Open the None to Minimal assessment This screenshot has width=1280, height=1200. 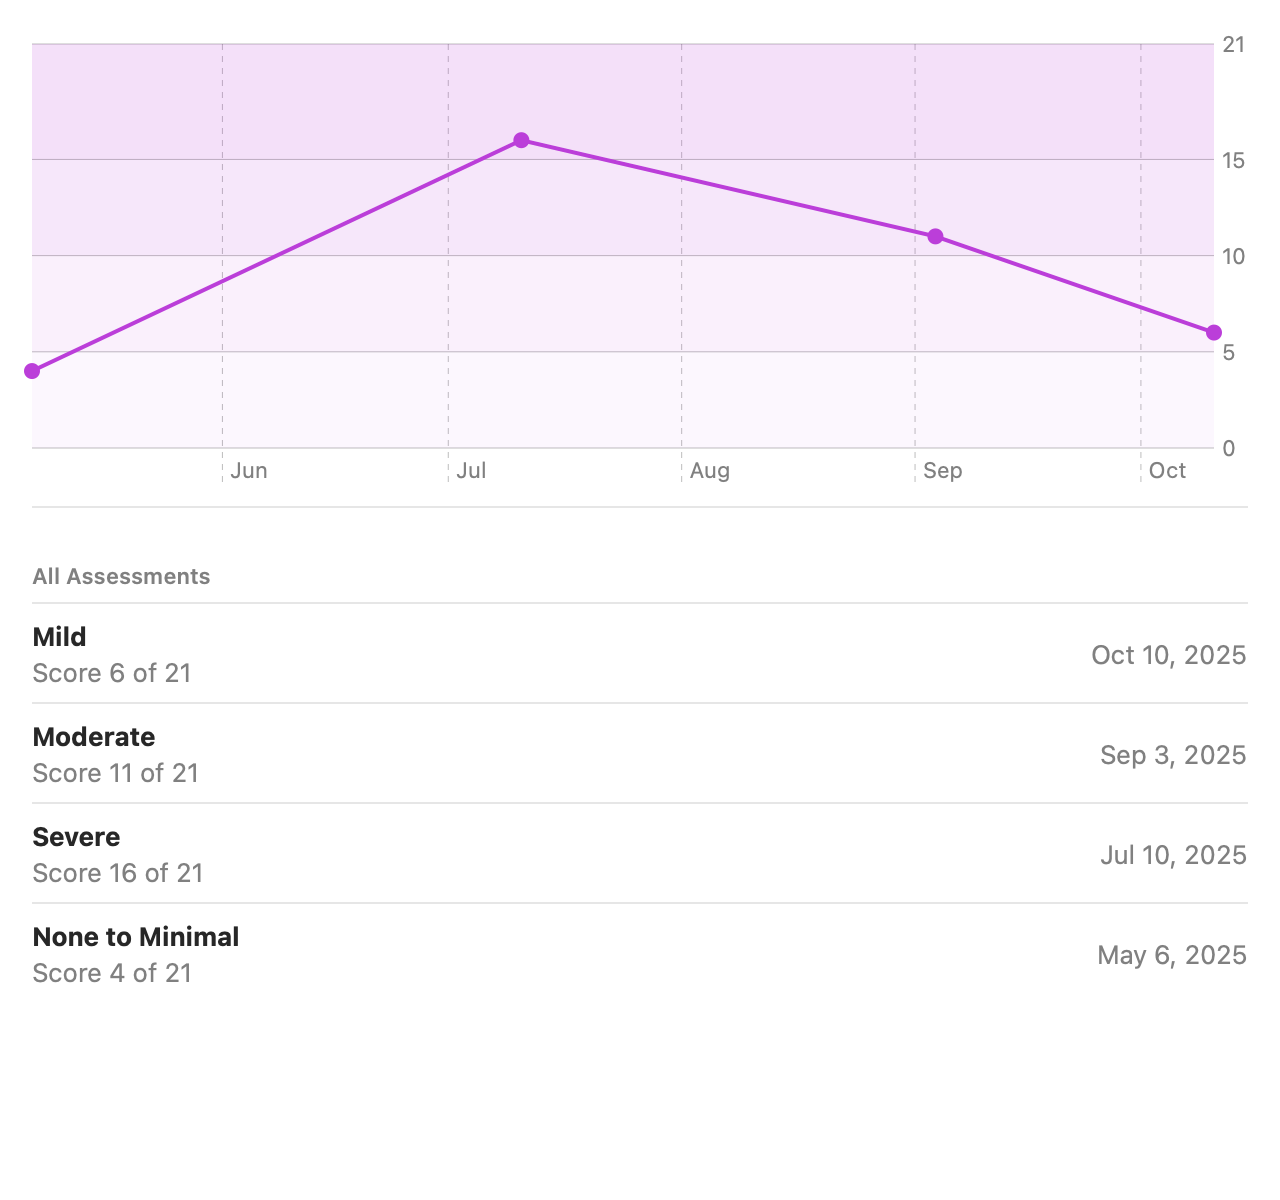coord(640,954)
